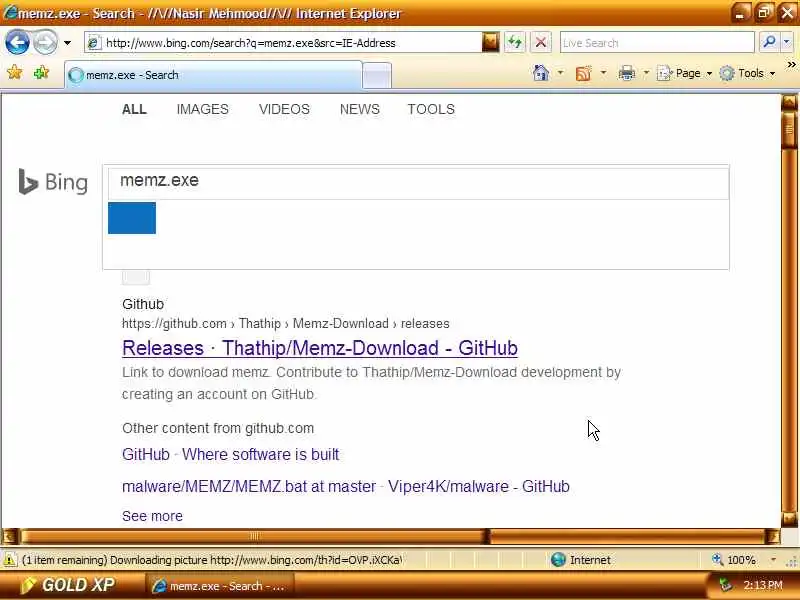
Task: Click the status bar warning icon
Action: (x=9, y=560)
